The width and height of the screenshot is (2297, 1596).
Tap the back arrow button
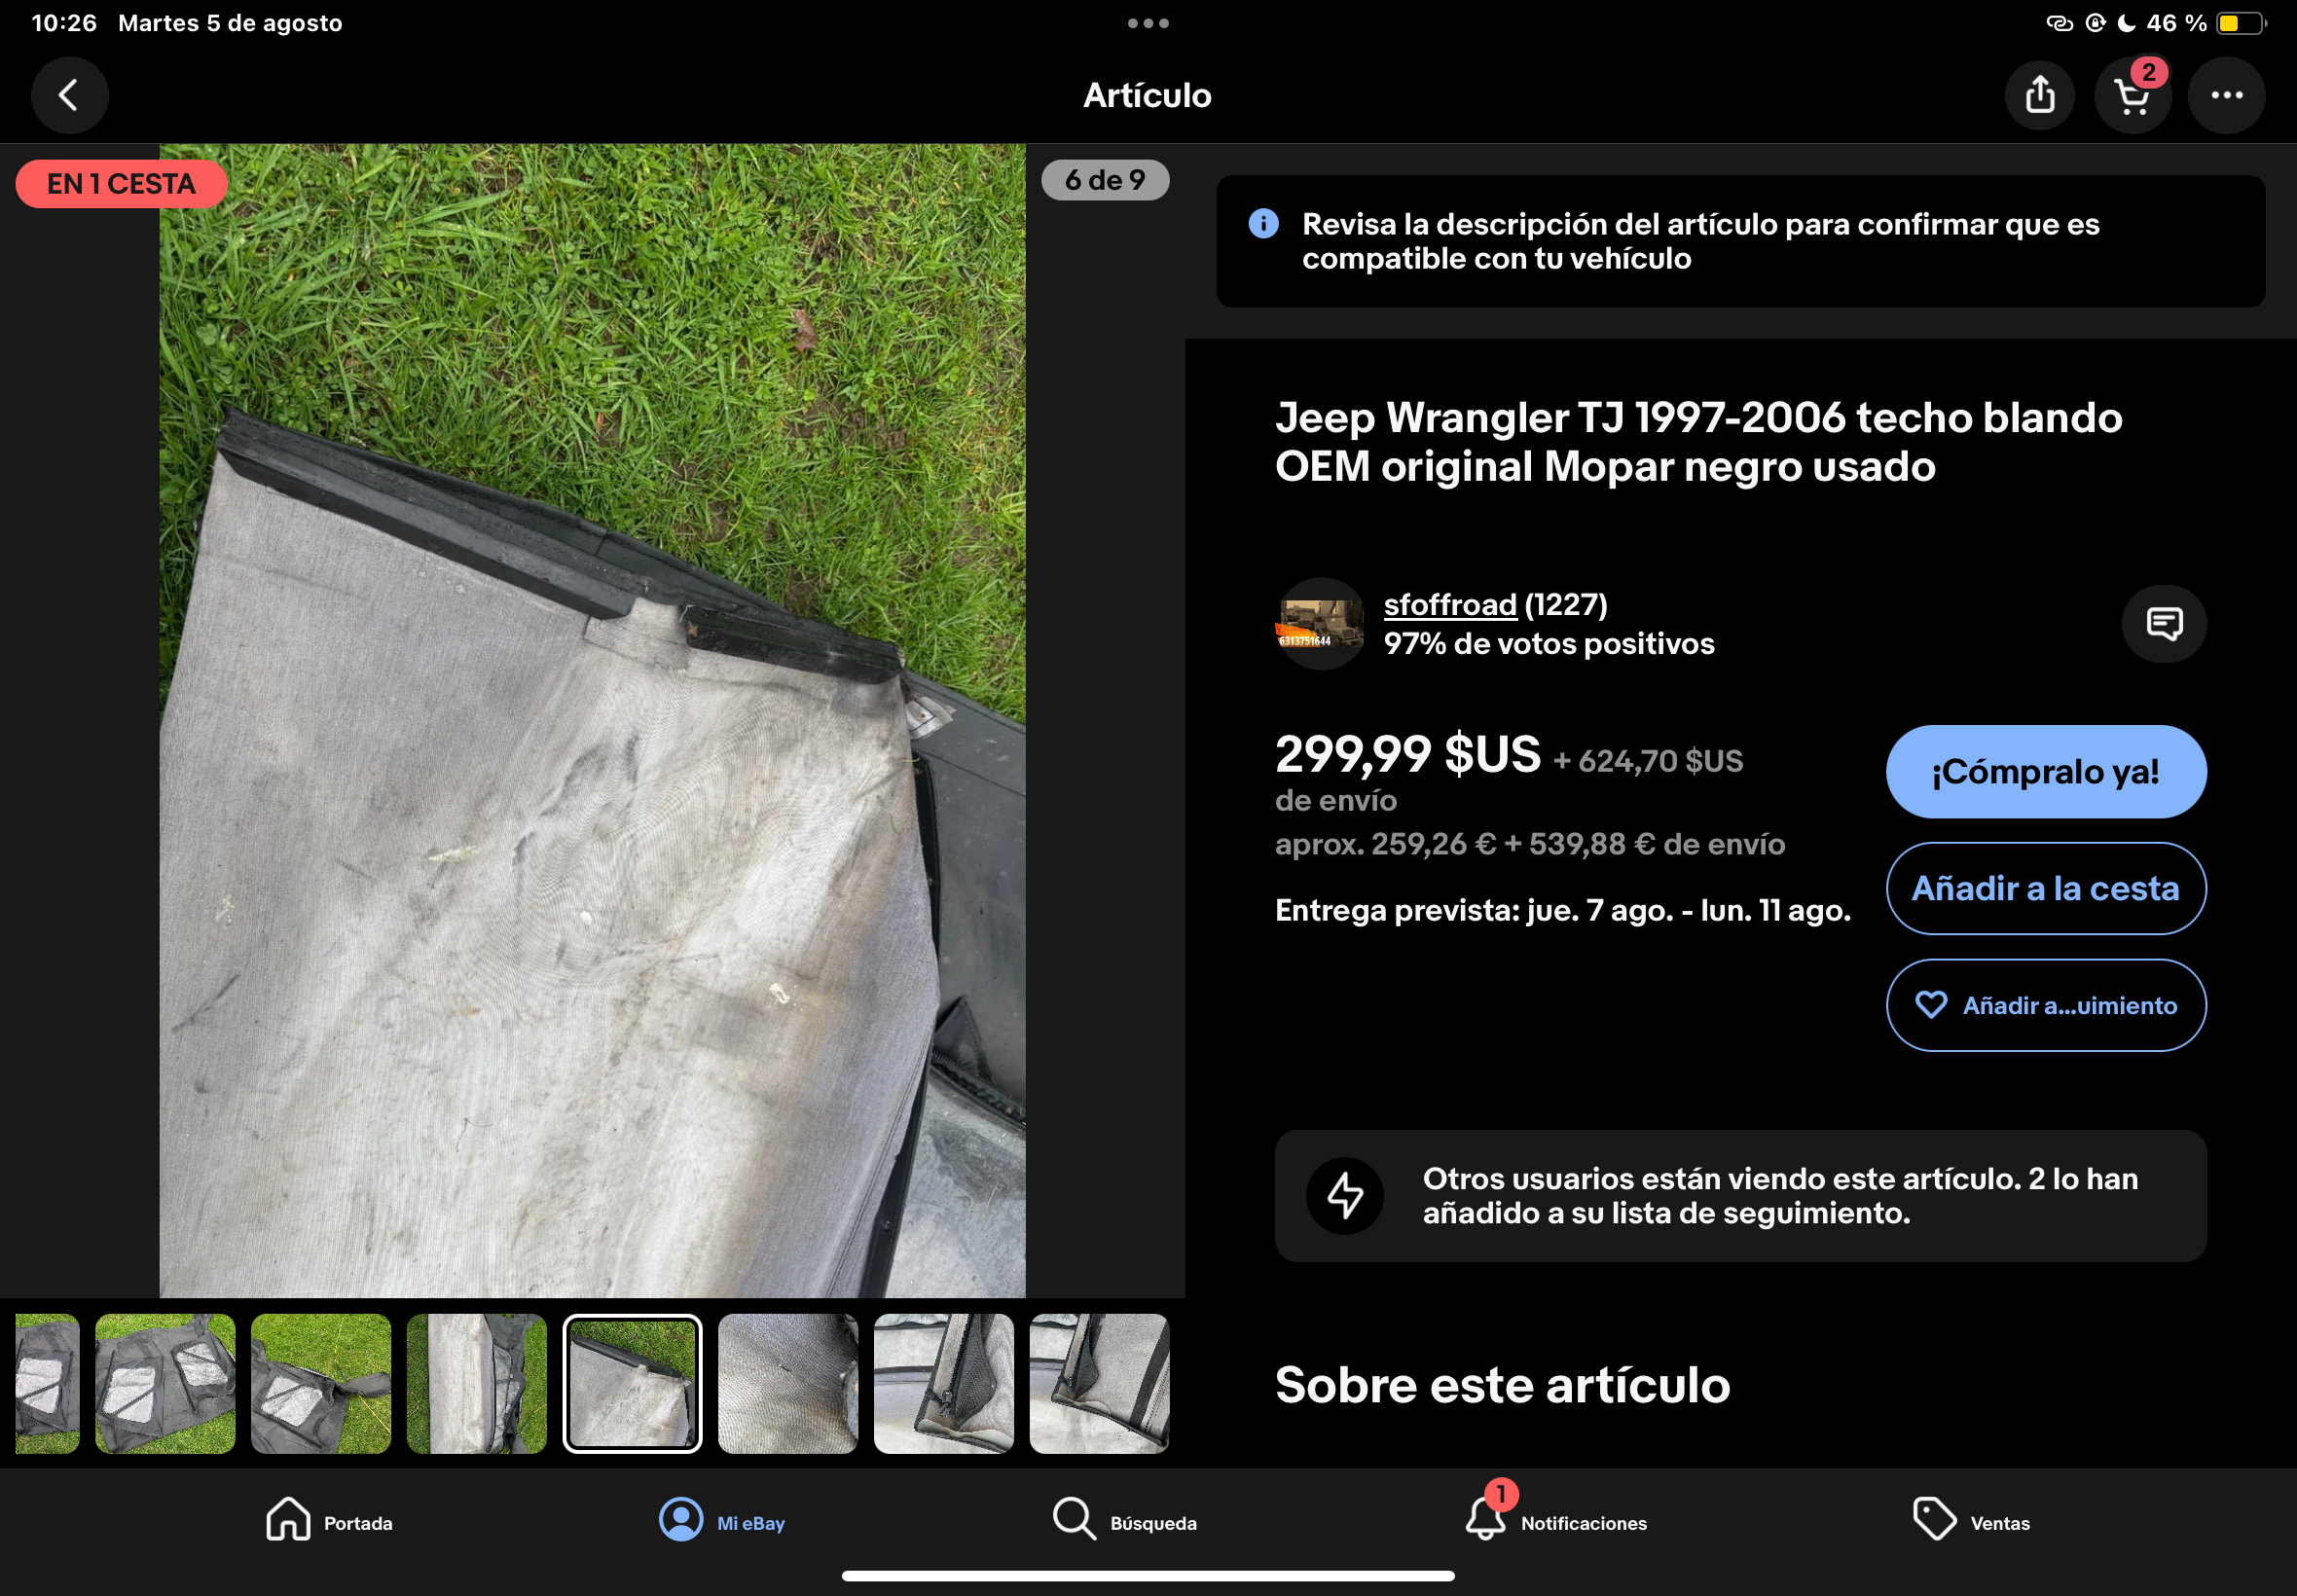(x=69, y=96)
